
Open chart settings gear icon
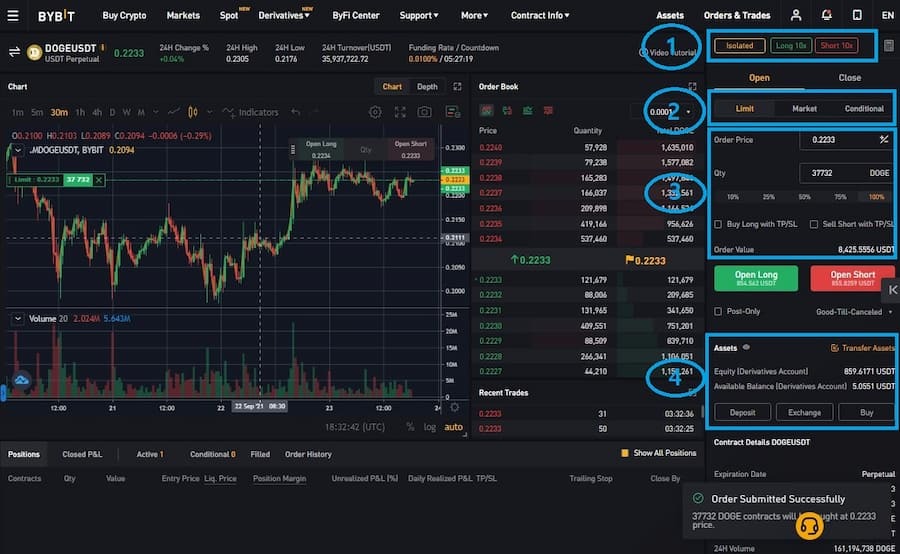(x=375, y=112)
